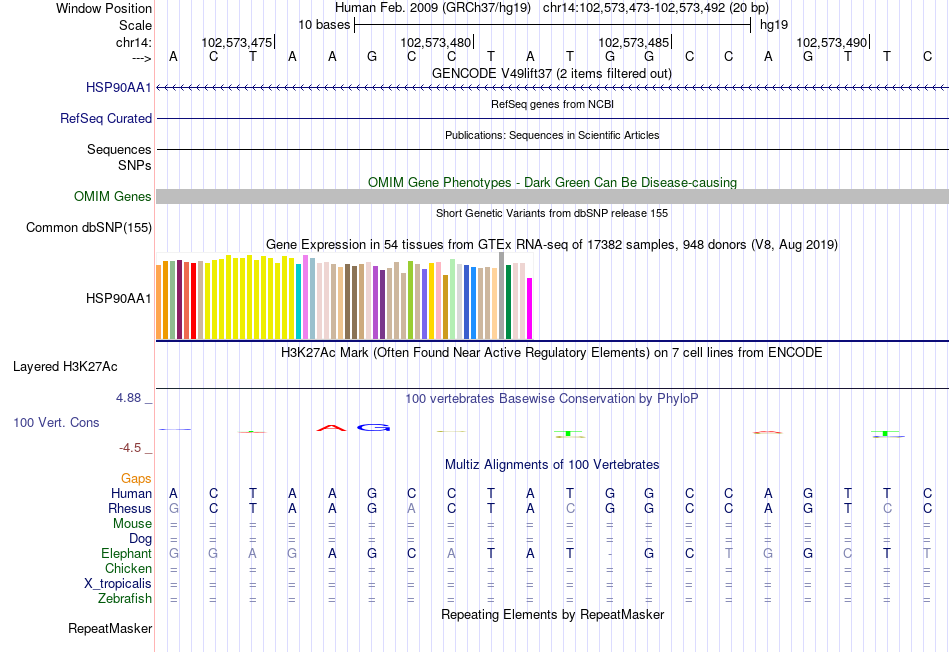This screenshot has width=950, height=652.
Task: Open Short Genetic Variants from dbSNP title
Action: tap(552, 213)
